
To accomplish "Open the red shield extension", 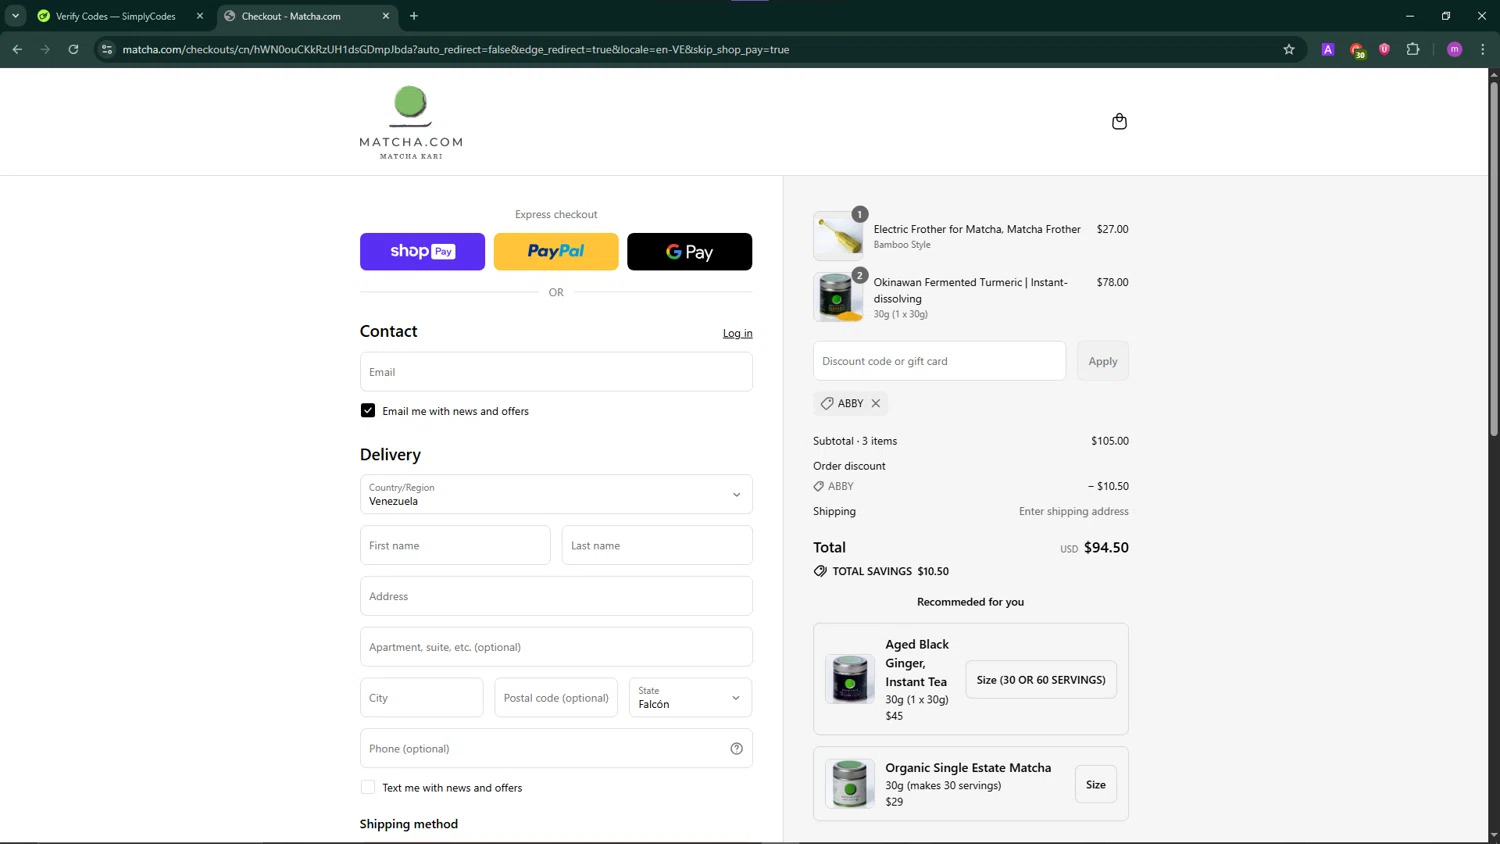I will click(x=1384, y=49).
